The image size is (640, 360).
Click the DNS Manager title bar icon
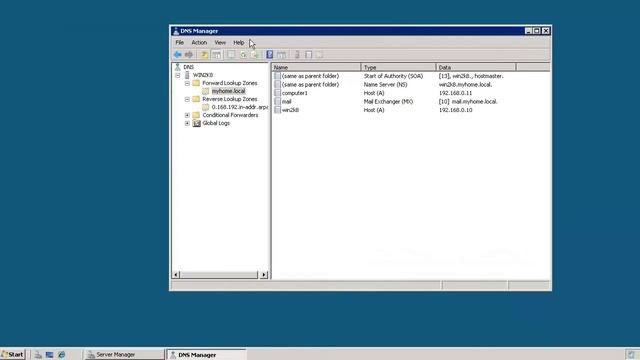pyautogui.click(x=176, y=31)
